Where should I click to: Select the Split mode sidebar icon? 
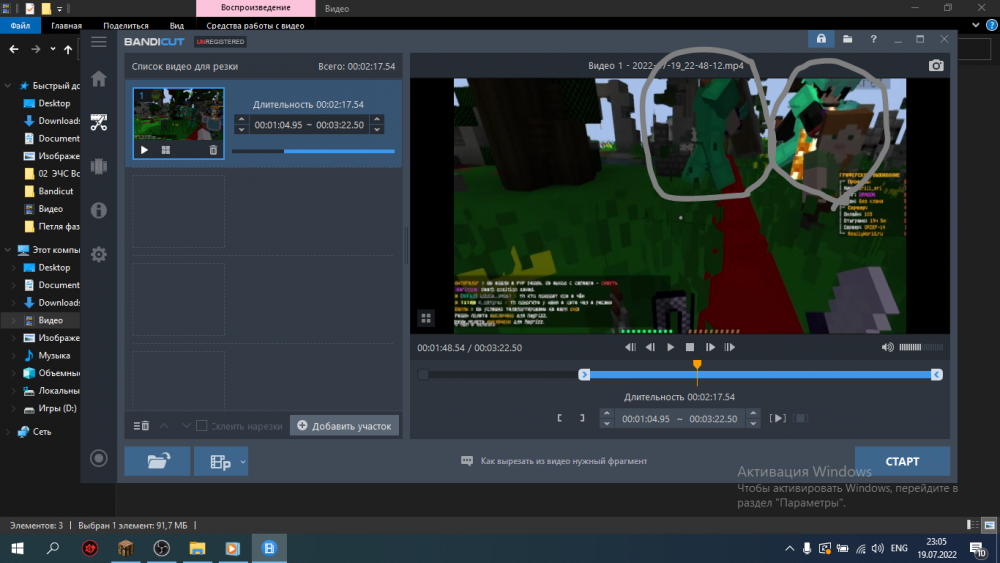click(x=98, y=166)
